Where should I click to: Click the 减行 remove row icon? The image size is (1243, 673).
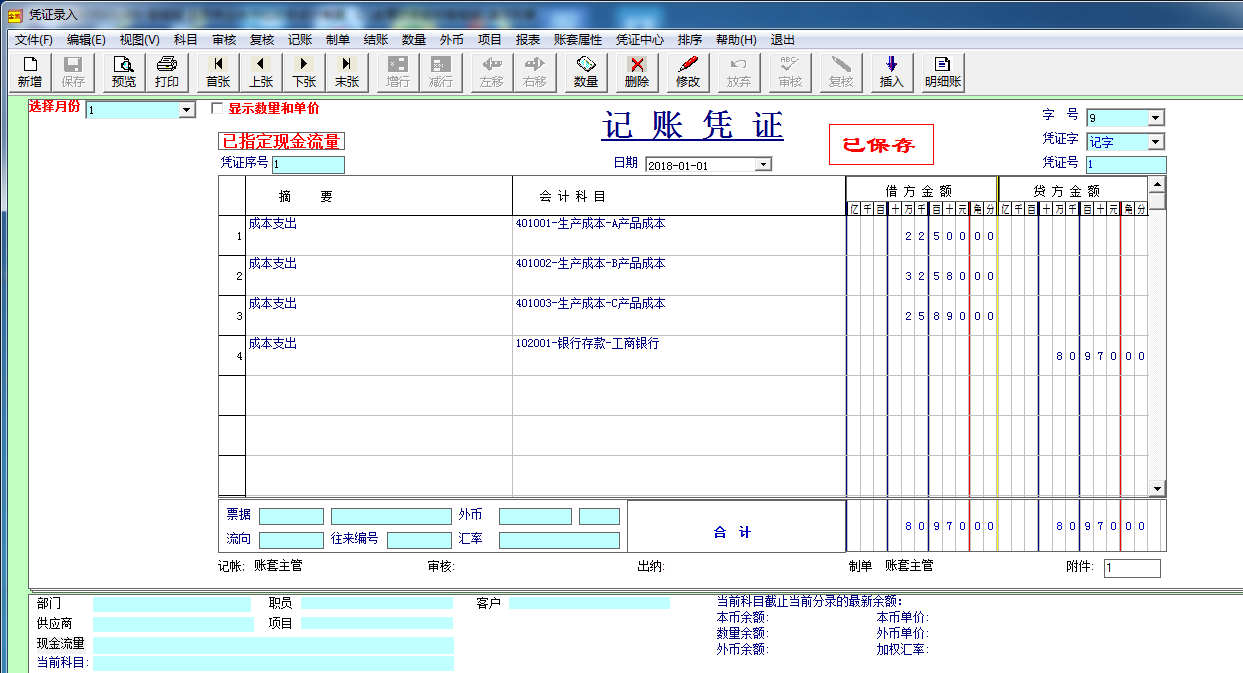tap(441, 72)
